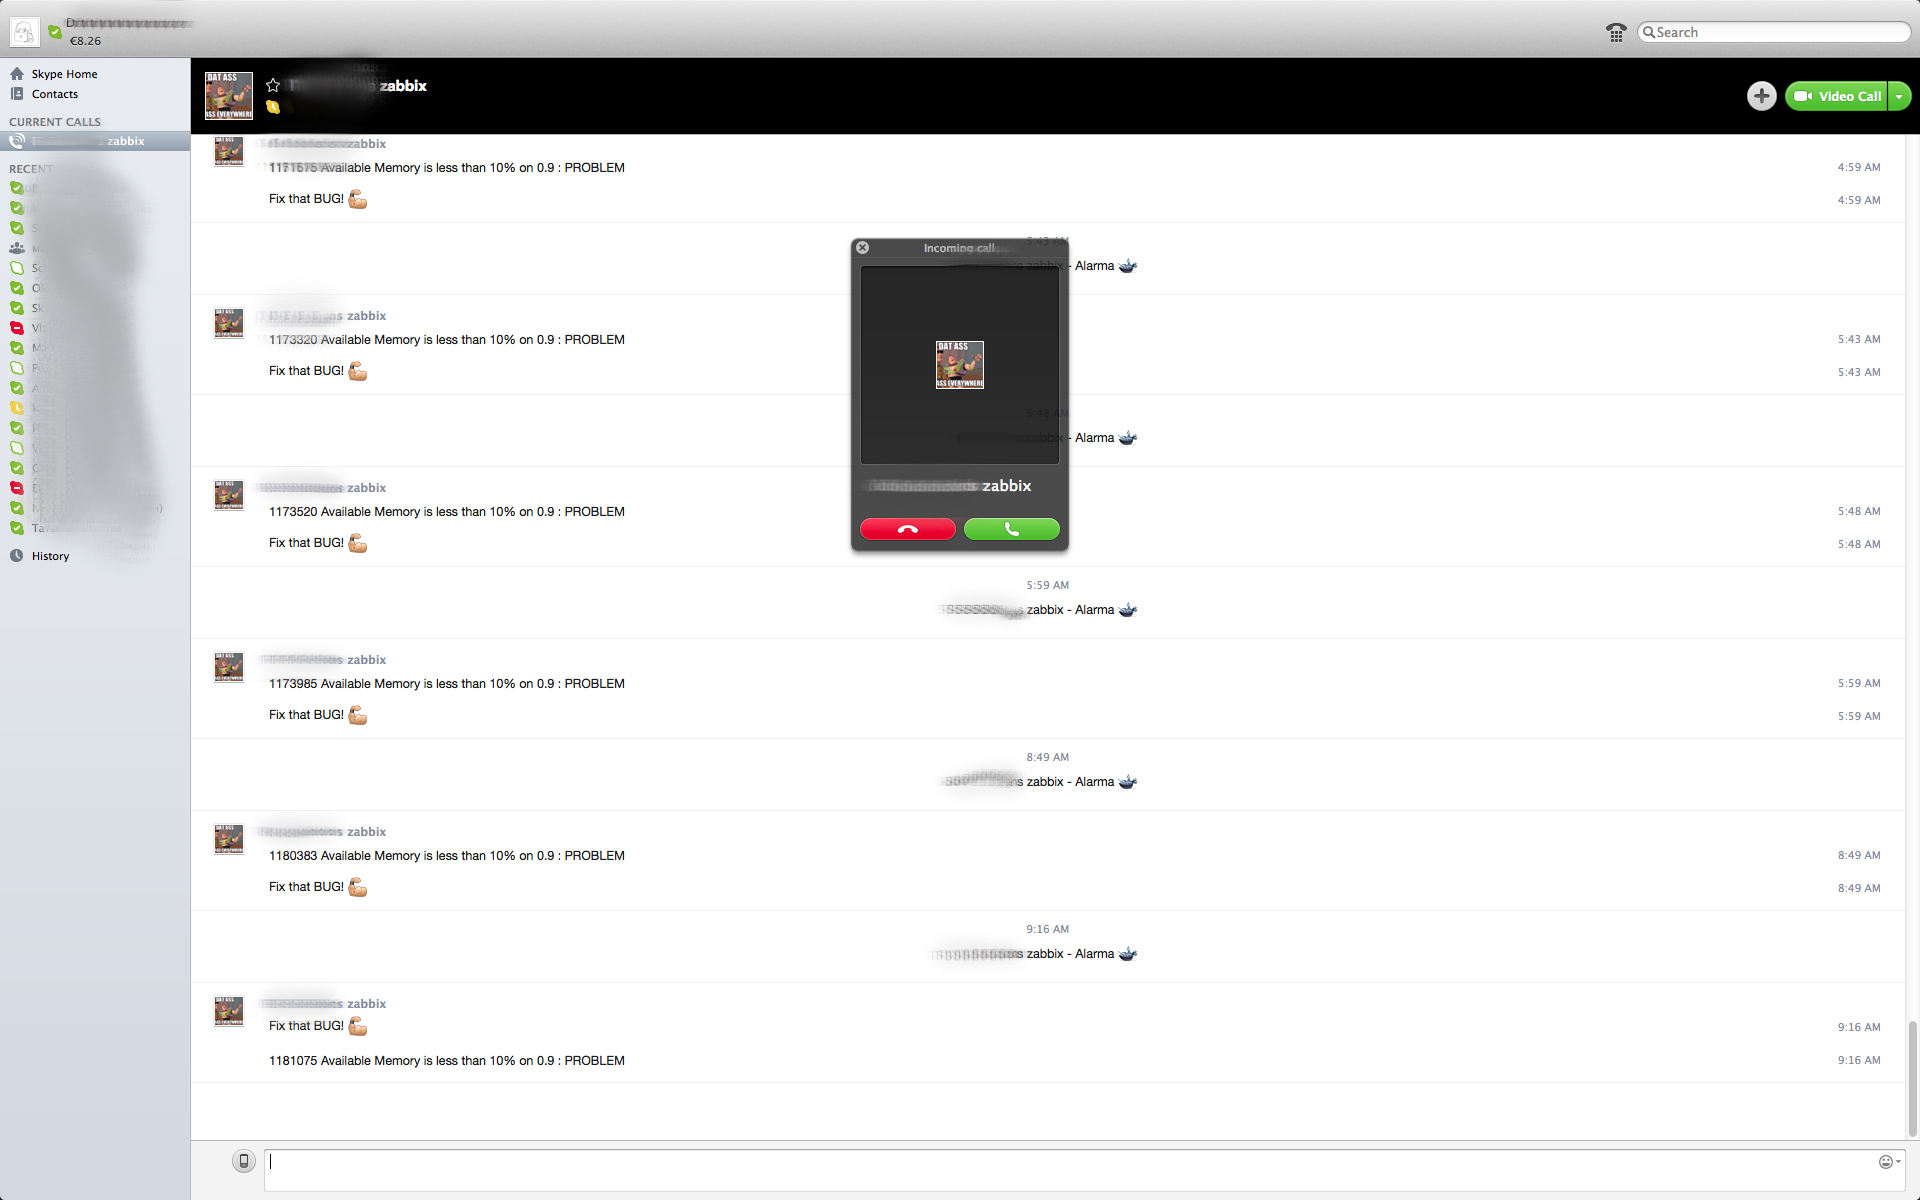Click the ship icon in 5:59 AM Alarma
The image size is (1920, 1200).
tap(1128, 610)
